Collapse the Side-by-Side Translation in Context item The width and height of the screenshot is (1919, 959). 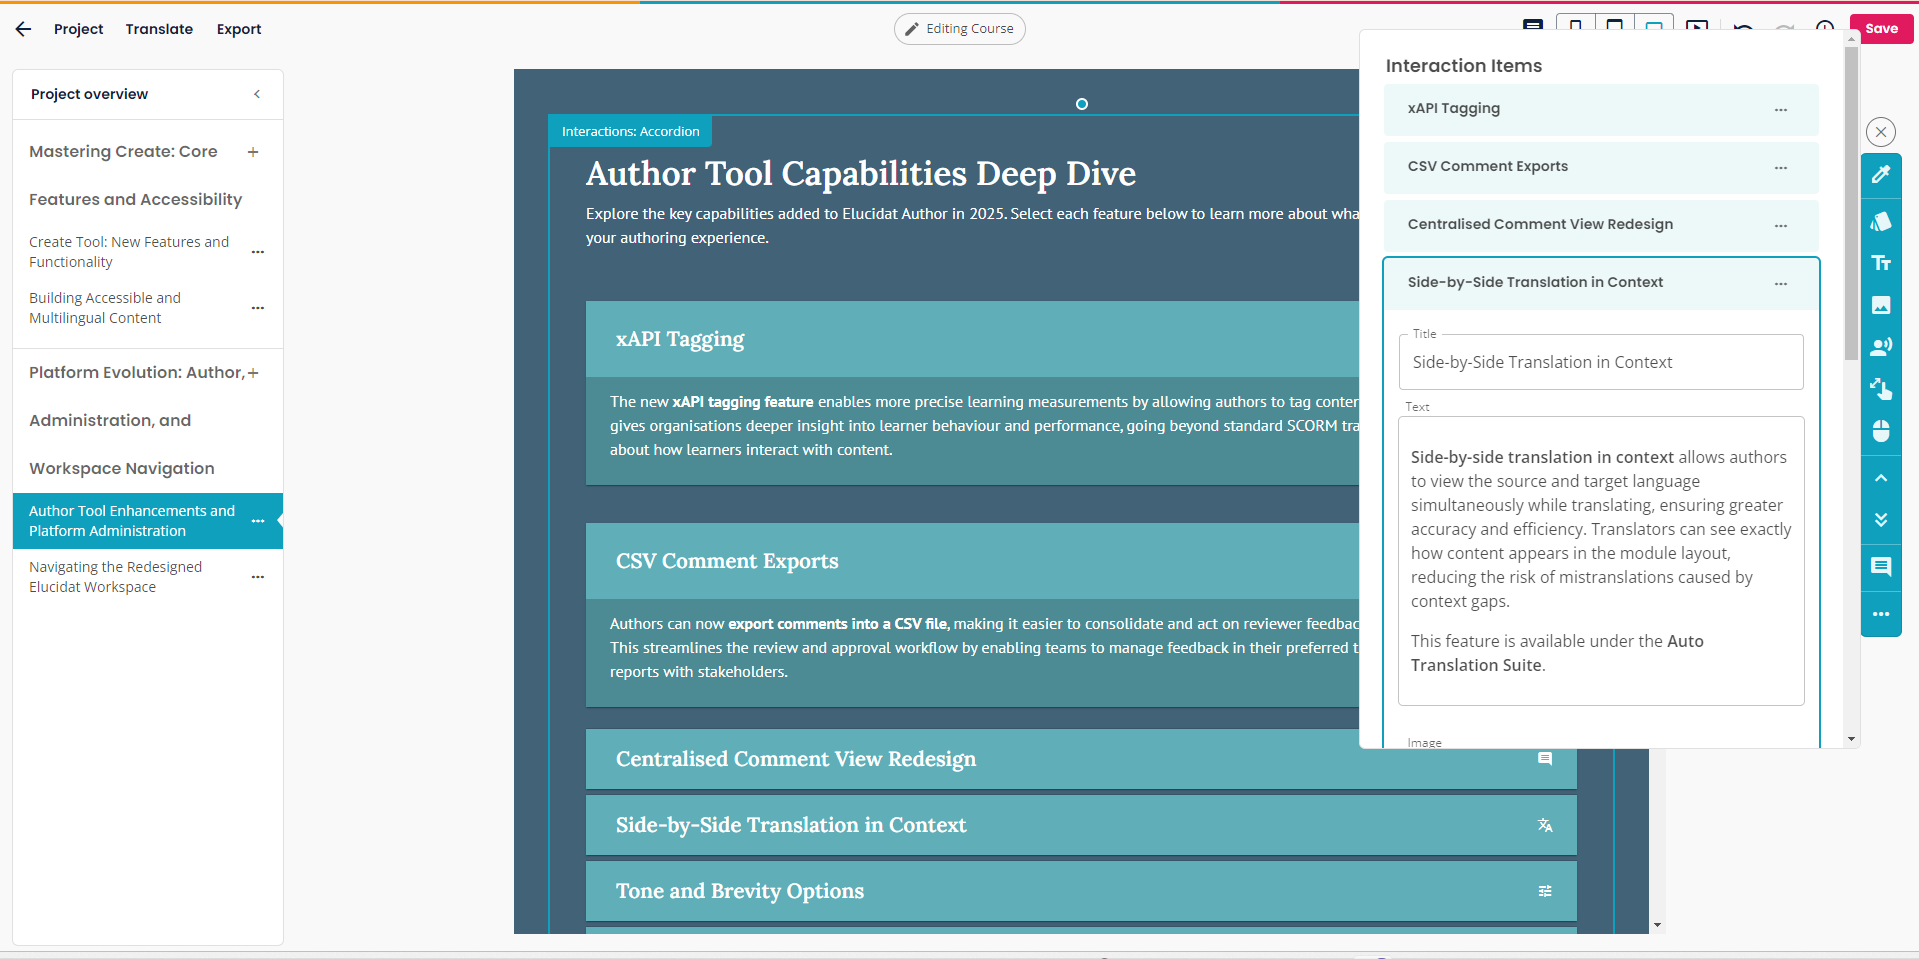coord(1601,283)
